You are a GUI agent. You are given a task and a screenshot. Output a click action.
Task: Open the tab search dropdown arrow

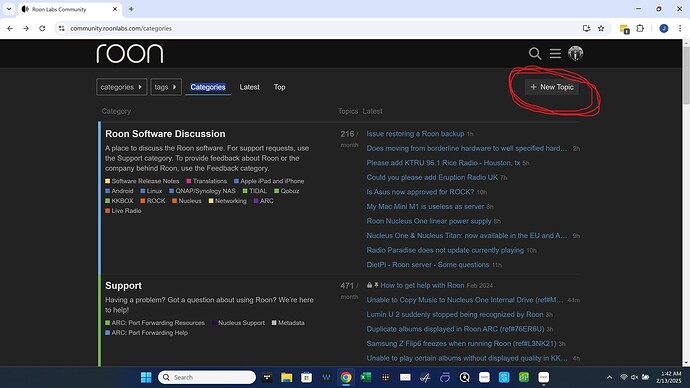9,9
